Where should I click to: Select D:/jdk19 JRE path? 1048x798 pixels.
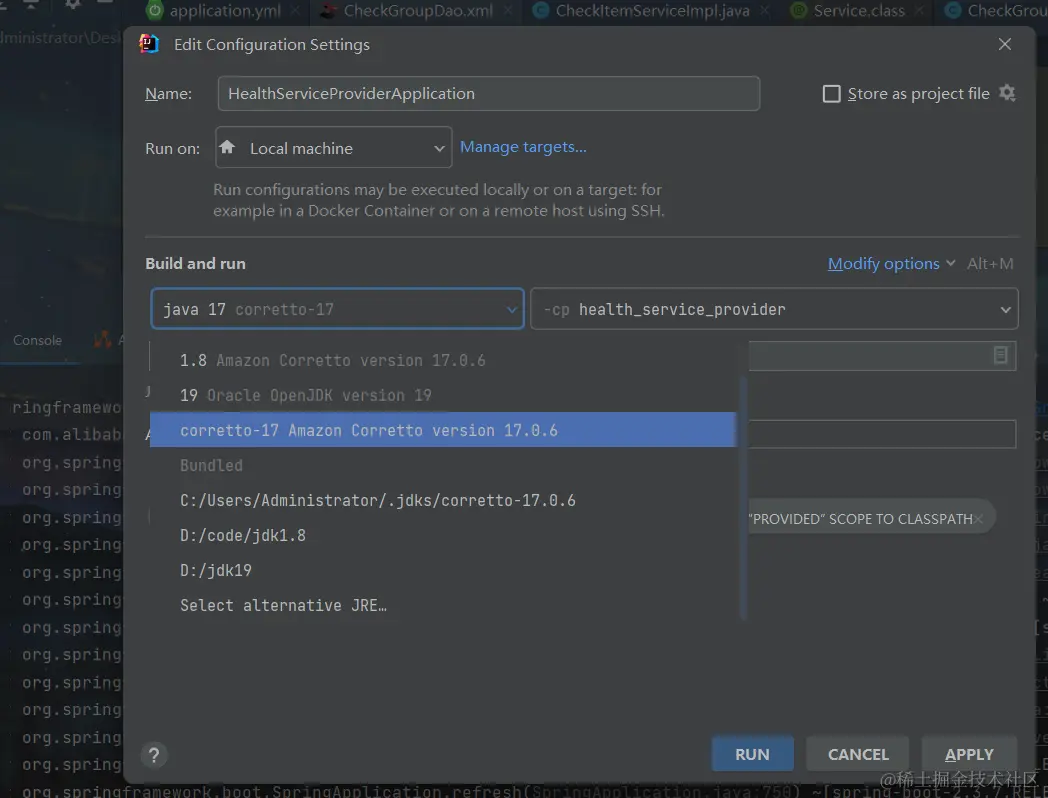[442, 570]
